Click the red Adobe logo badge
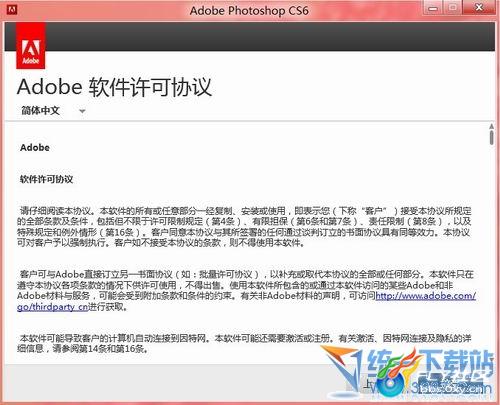The height and width of the screenshot is (405, 500). pyautogui.click(x=31, y=46)
